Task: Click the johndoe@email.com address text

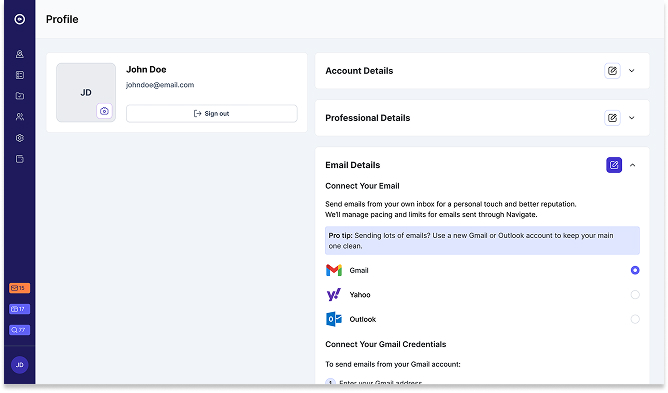Action: pyautogui.click(x=160, y=85)
